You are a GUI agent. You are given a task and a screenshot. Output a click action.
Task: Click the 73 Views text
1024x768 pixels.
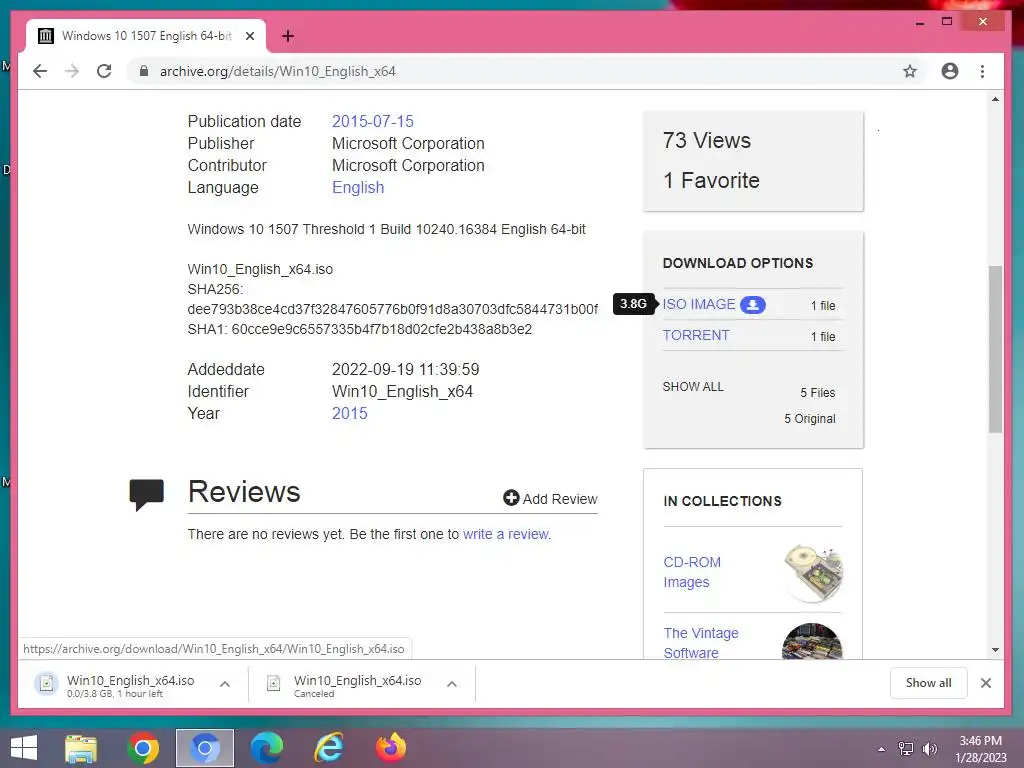click(x=707, y=140)
